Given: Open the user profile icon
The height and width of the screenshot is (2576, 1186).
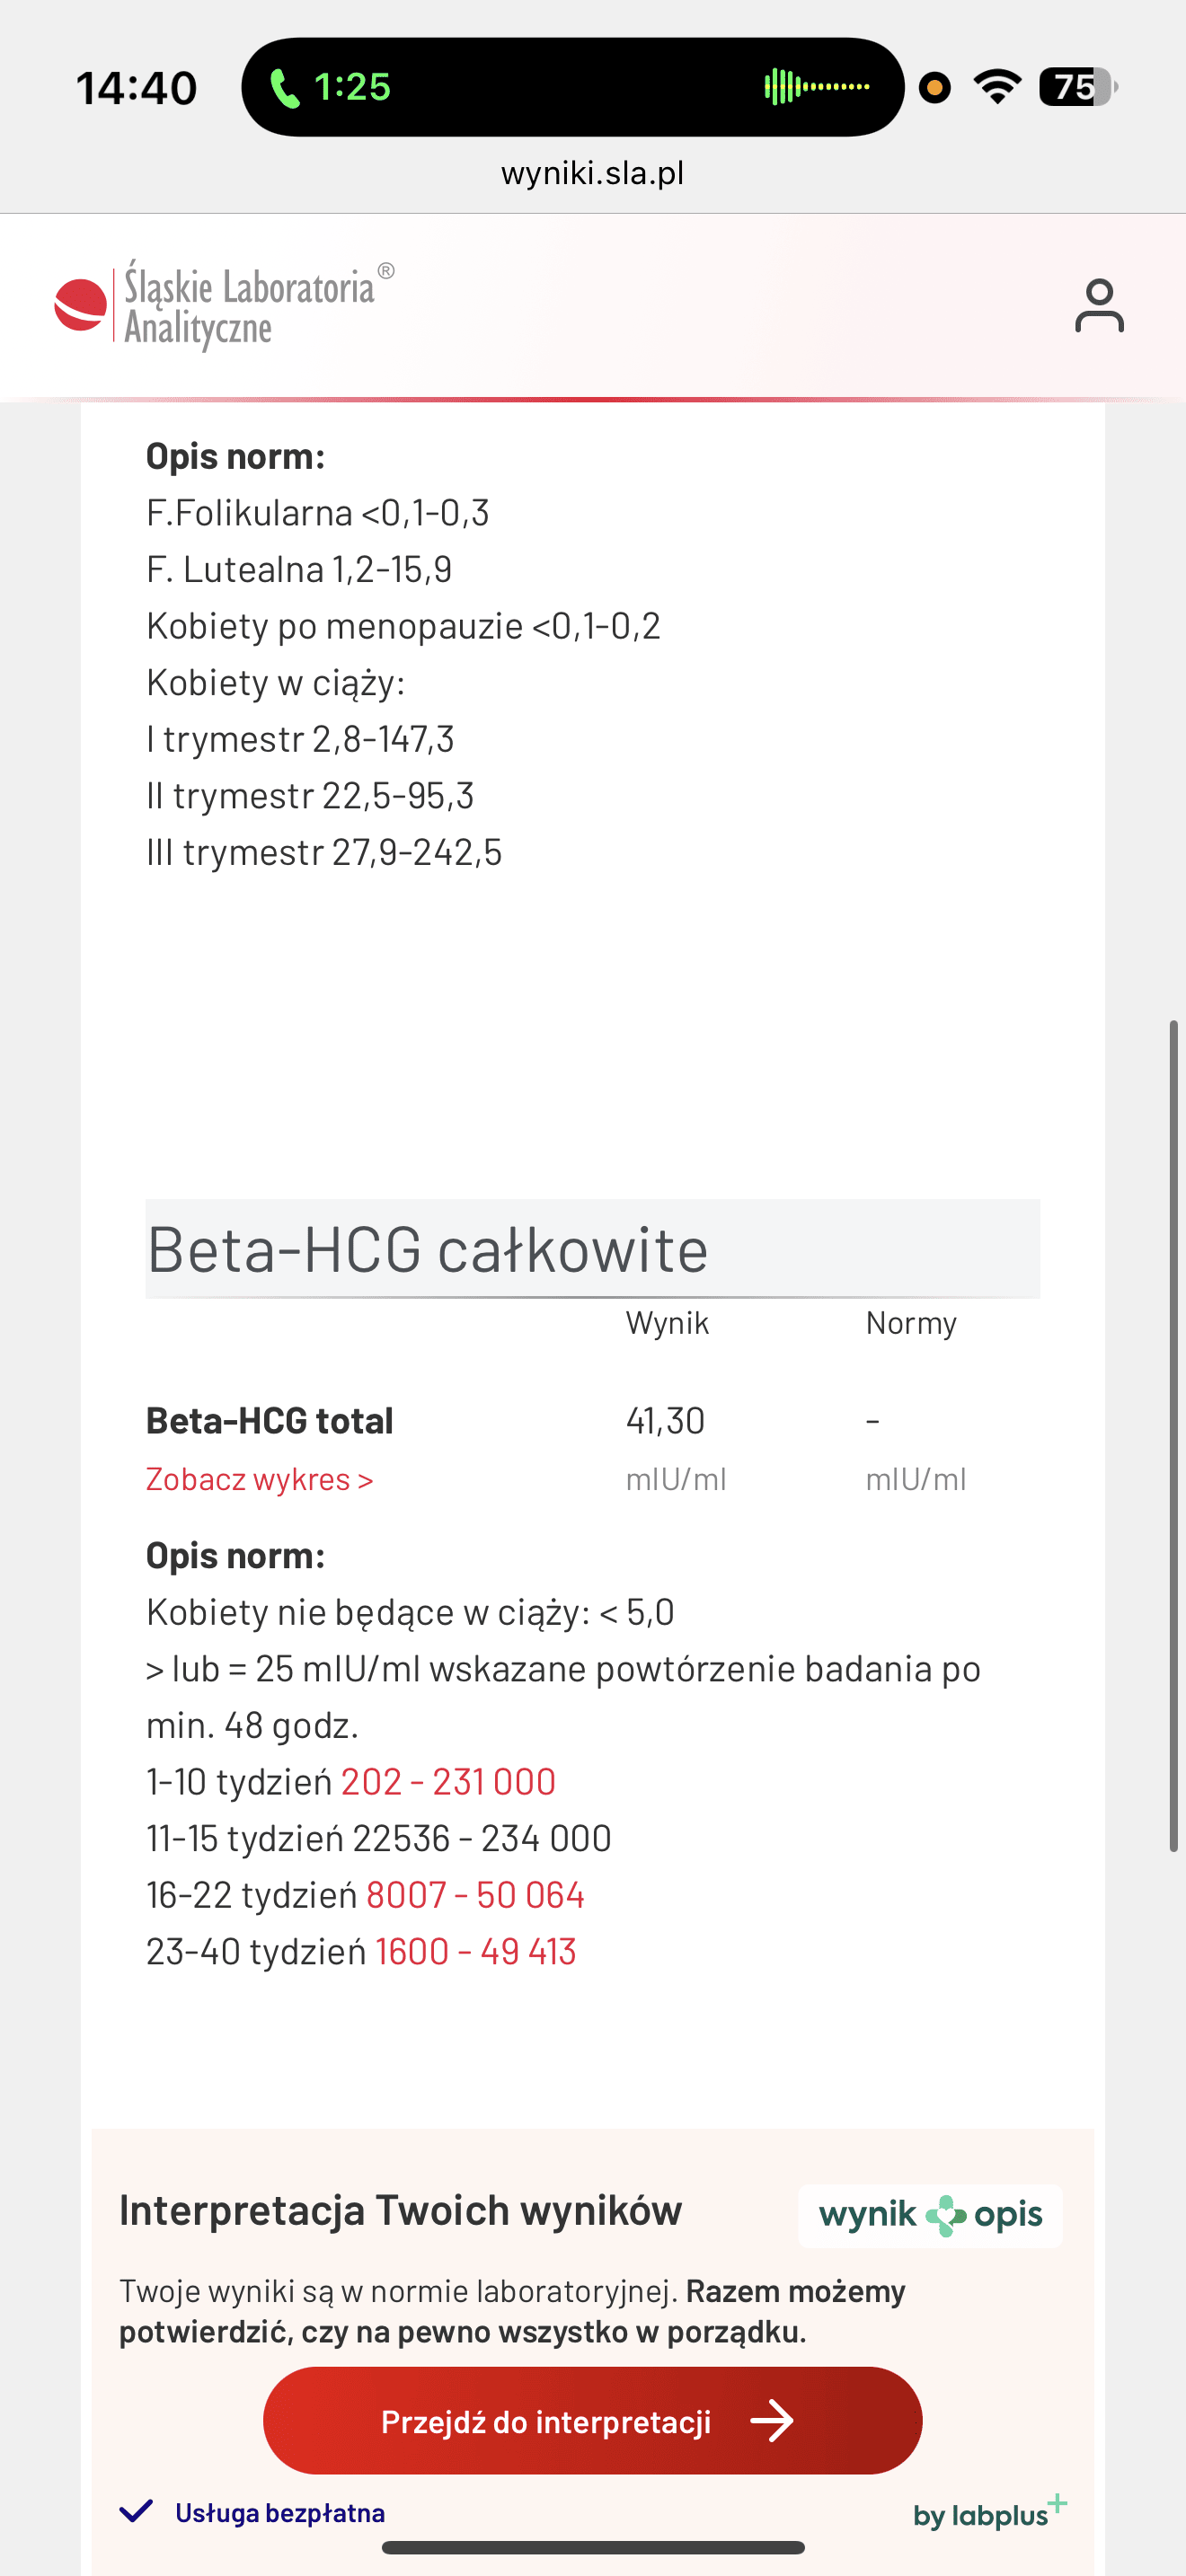Looking at the screenshot, I should click(x=1098, y=305).
